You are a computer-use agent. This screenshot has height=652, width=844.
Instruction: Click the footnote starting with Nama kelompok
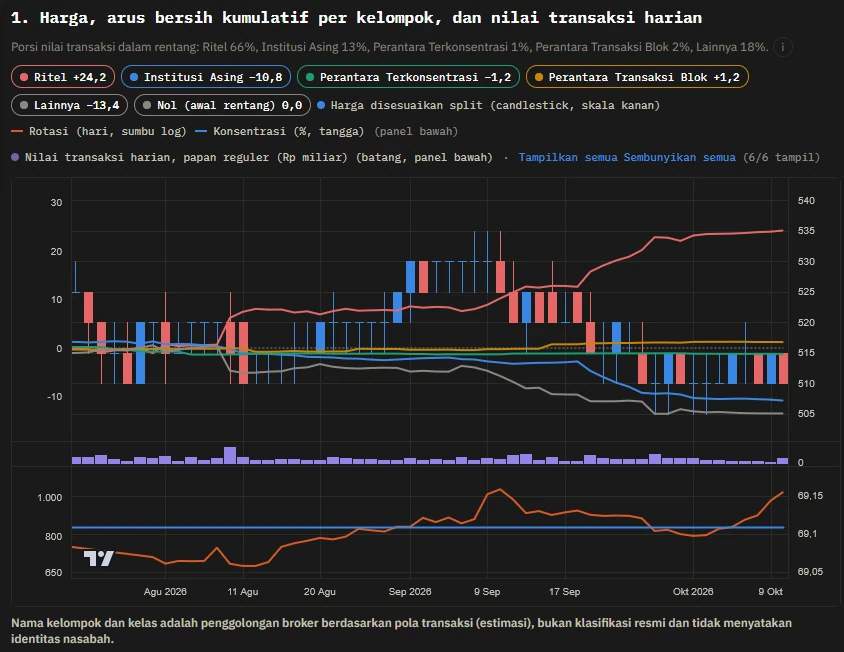402,631
